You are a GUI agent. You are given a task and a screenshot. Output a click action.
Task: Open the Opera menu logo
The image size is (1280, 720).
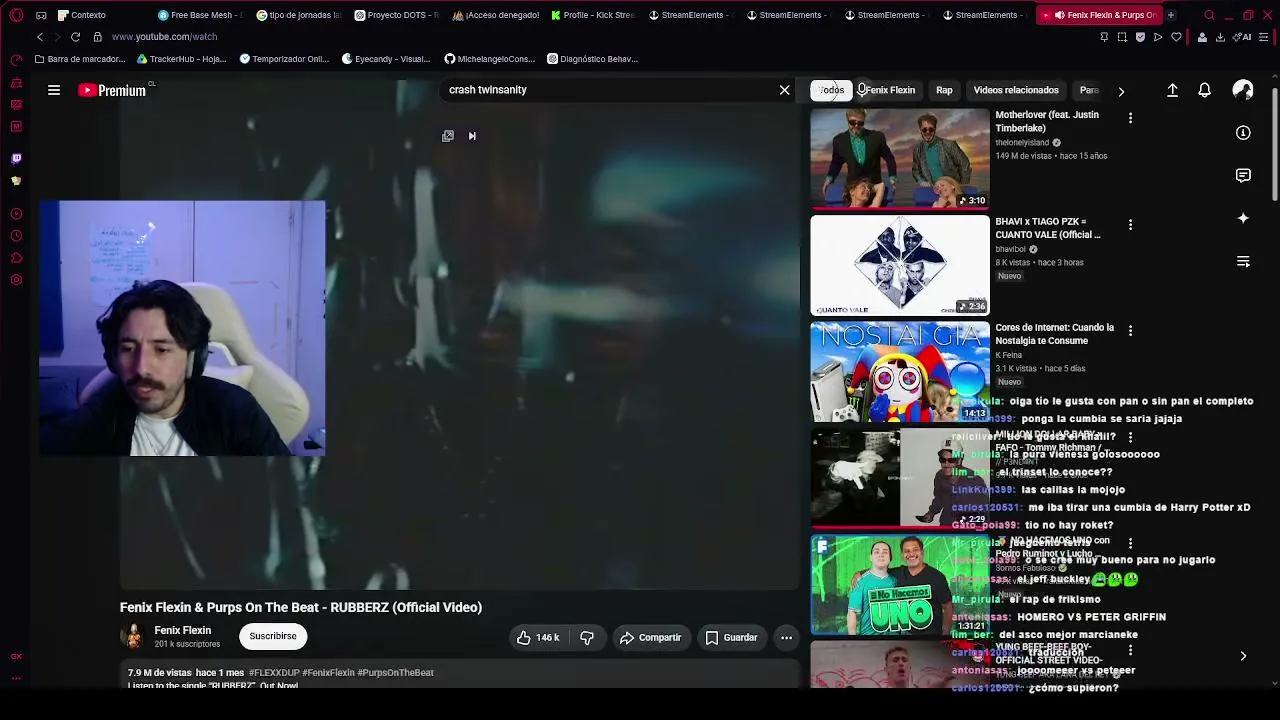pos(16,15)
